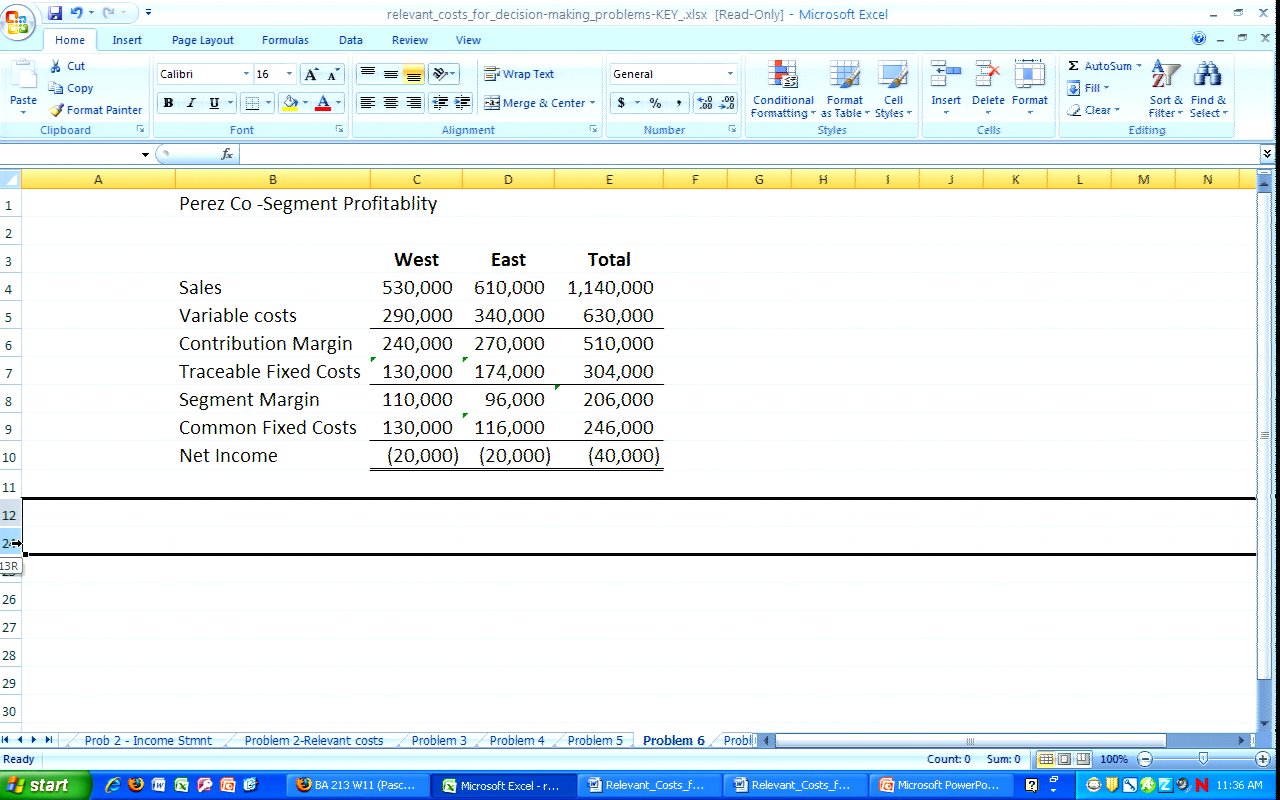Click the zoom slider in status bar
Image resolution: width=1280 pixels, height=800 pixels.
[x=1202, y=759]
